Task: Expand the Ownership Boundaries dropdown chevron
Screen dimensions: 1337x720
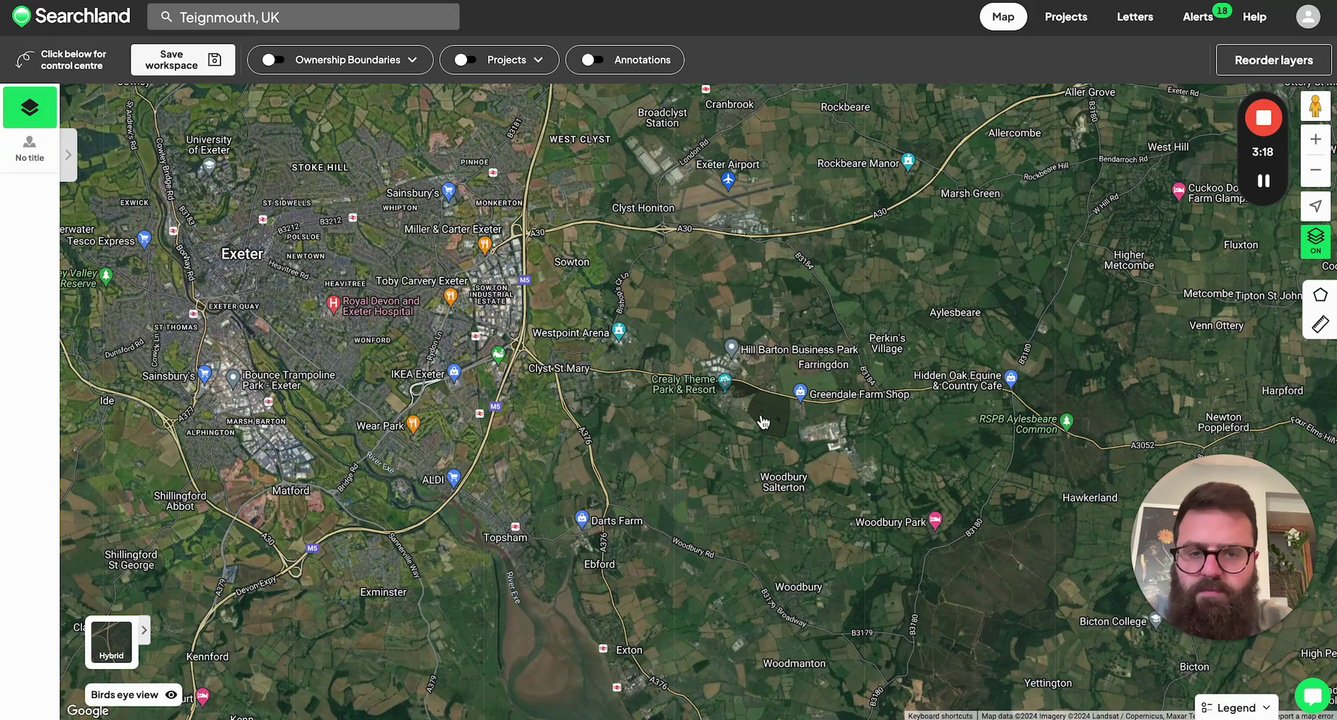Action: (x=412, y=60)
